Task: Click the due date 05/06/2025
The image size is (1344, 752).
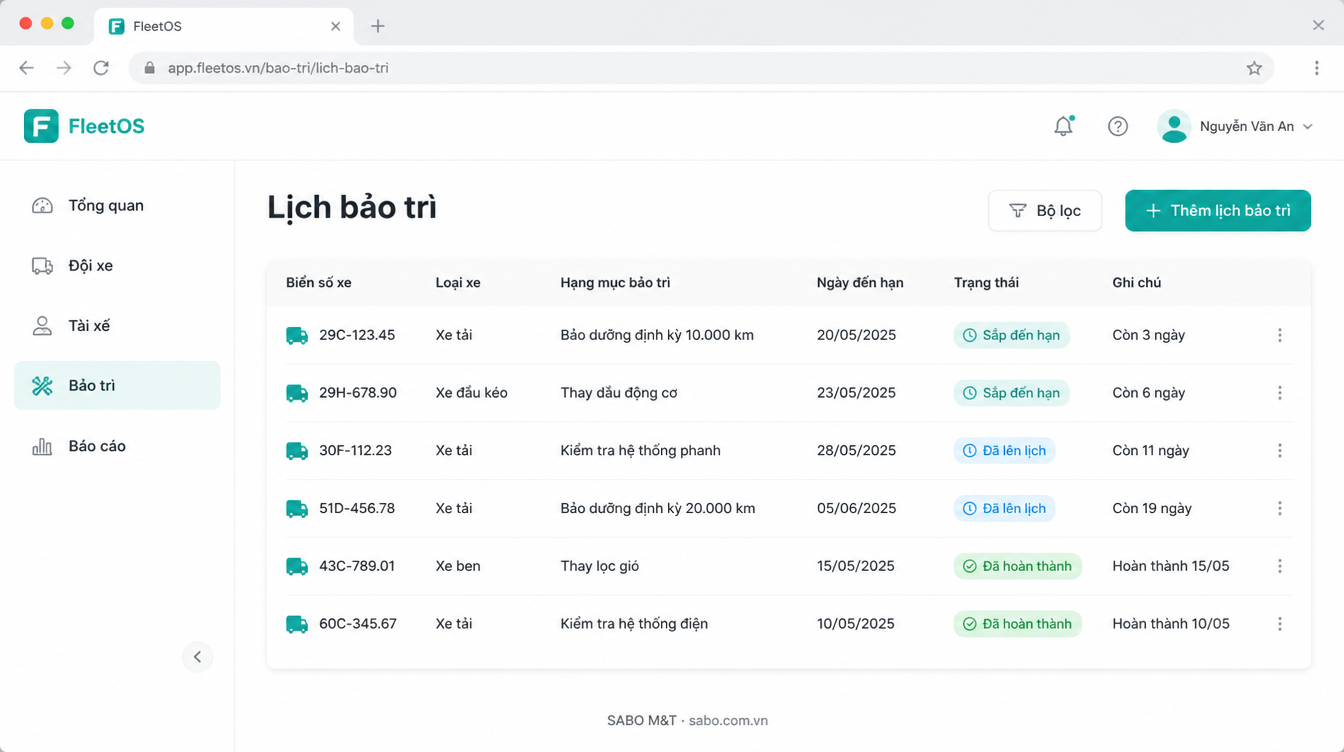Action: point(857,508)
